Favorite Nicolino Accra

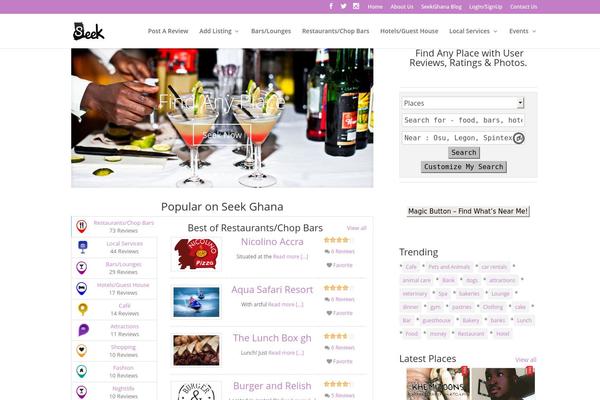(339, 265)
